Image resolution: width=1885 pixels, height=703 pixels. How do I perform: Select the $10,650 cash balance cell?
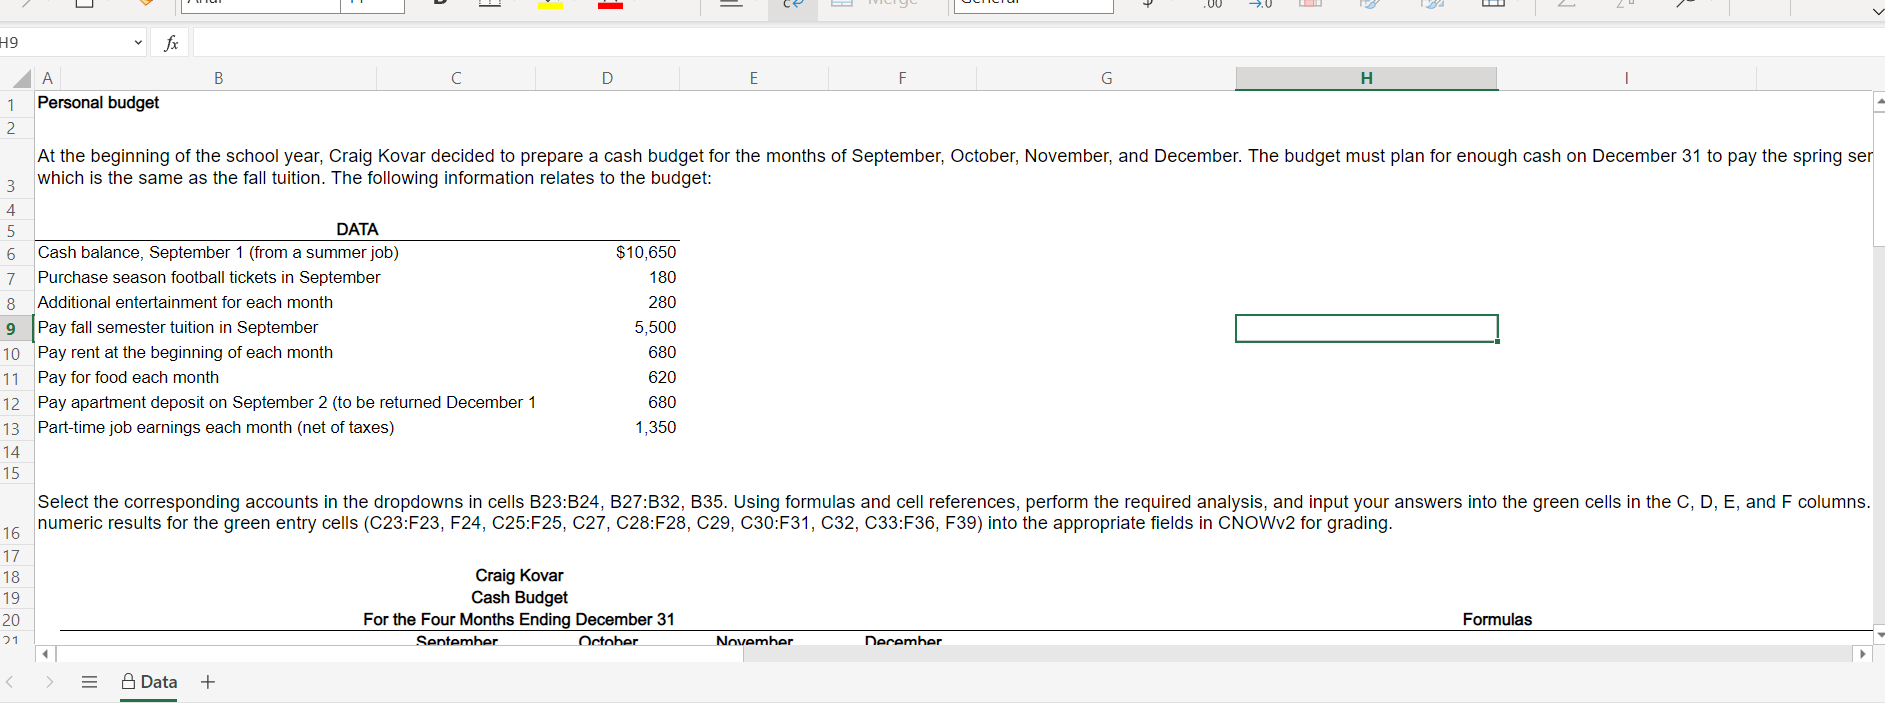(646, 253)
